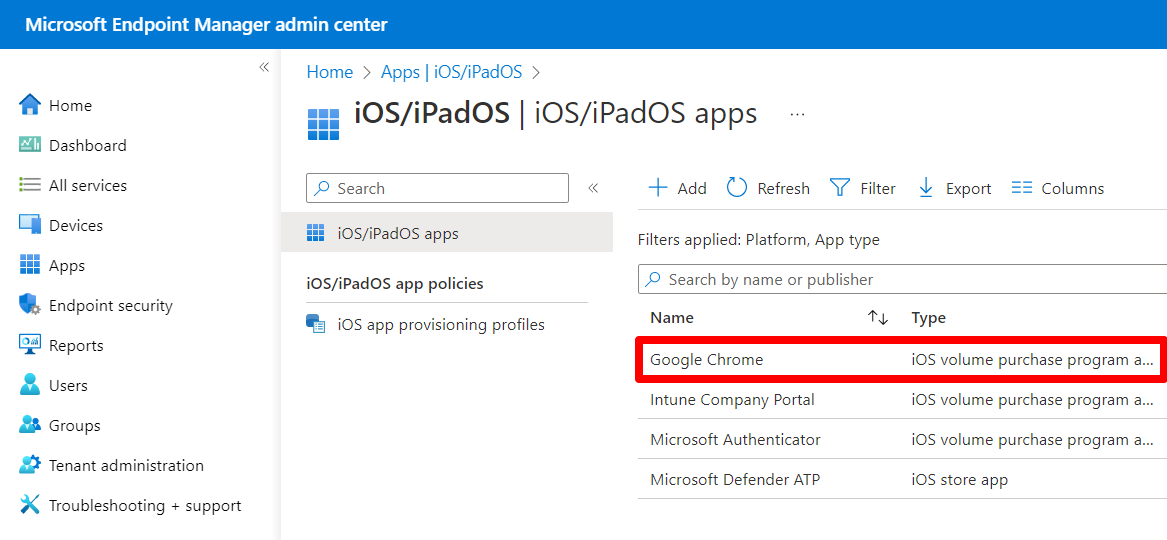Image resolution: width=1167 pixels, height=540 pixels.
Task: Open iOS app provisioning profiles
Action: (441, 325)
